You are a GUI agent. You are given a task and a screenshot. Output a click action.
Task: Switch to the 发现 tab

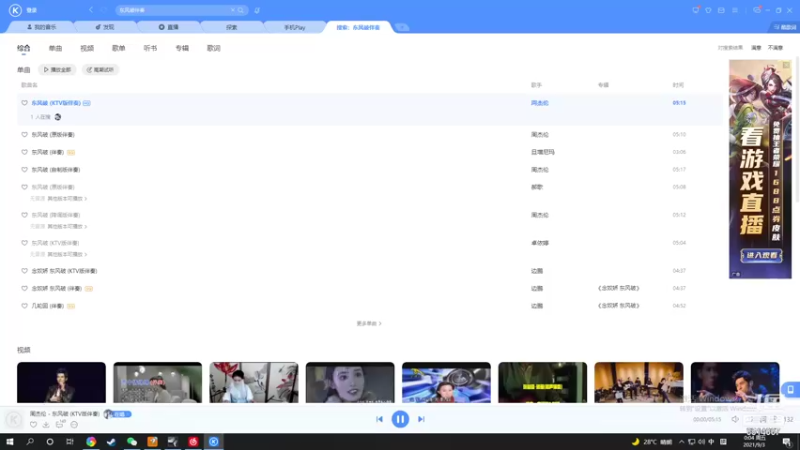(x=105, y=27)
